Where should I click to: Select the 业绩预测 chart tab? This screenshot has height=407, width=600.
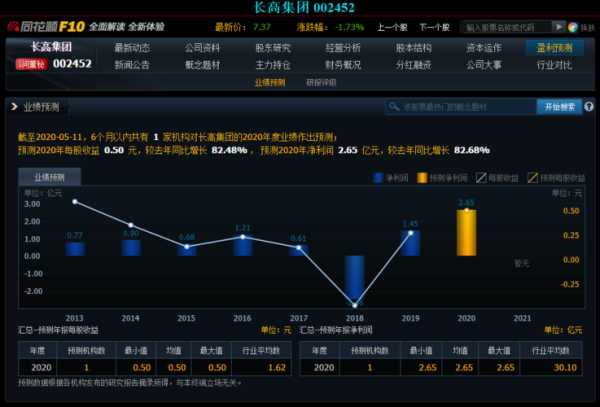pyautogui.click(x=49, y=177)
